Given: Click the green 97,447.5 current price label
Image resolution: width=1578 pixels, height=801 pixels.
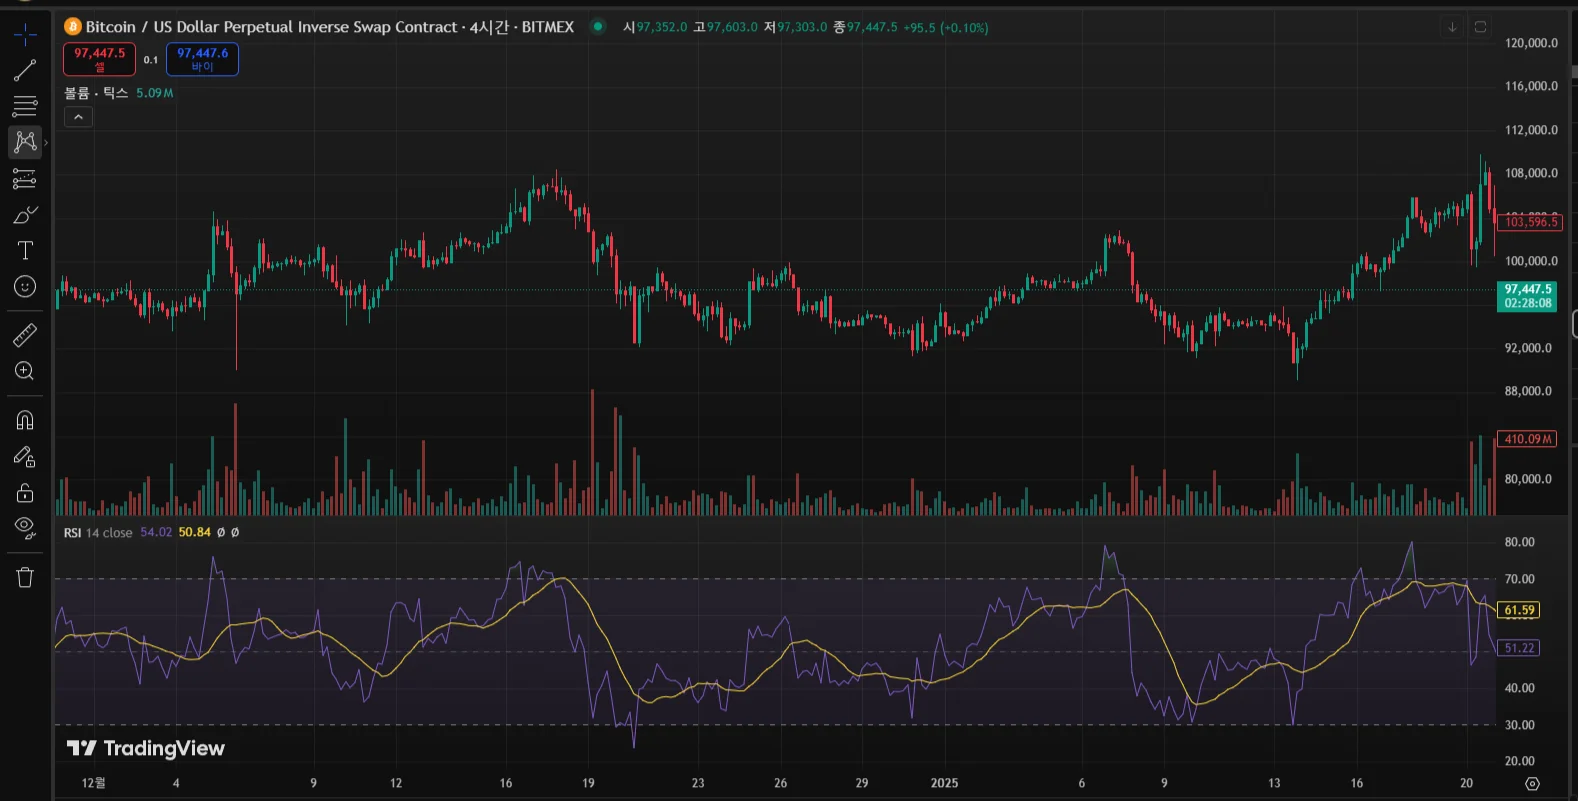Looking at the screenshot, I should (x=1527, y=296).
